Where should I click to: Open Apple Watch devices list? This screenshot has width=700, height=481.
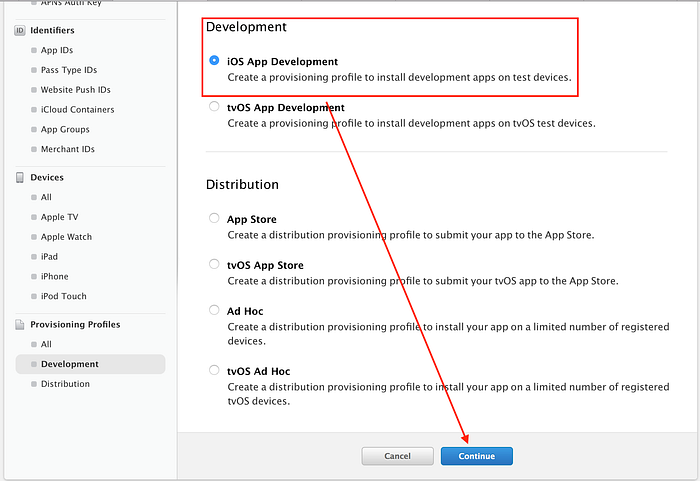click(66, 237)
